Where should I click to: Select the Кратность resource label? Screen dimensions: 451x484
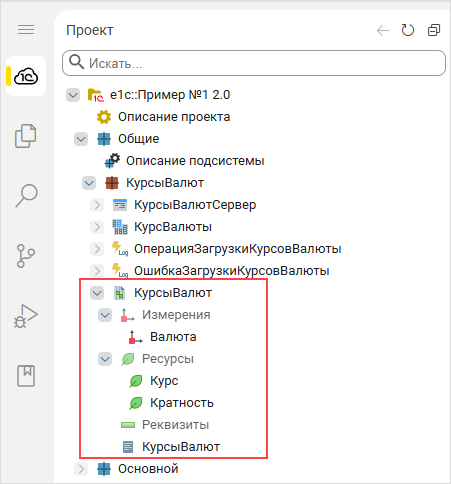coord(182,403)
